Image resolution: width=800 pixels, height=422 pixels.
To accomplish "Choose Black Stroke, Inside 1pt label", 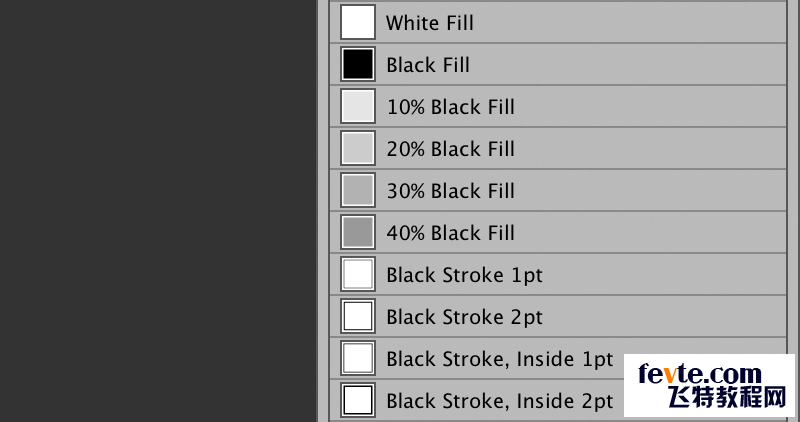I will click(499, 359).
